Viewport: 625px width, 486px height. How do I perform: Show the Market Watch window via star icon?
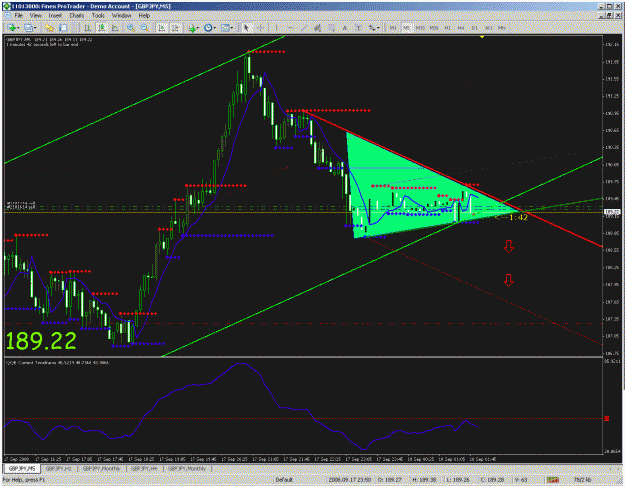point(49,28)
